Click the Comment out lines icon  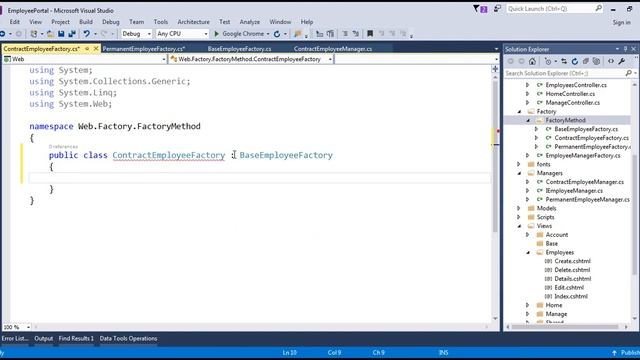(345, 34)
